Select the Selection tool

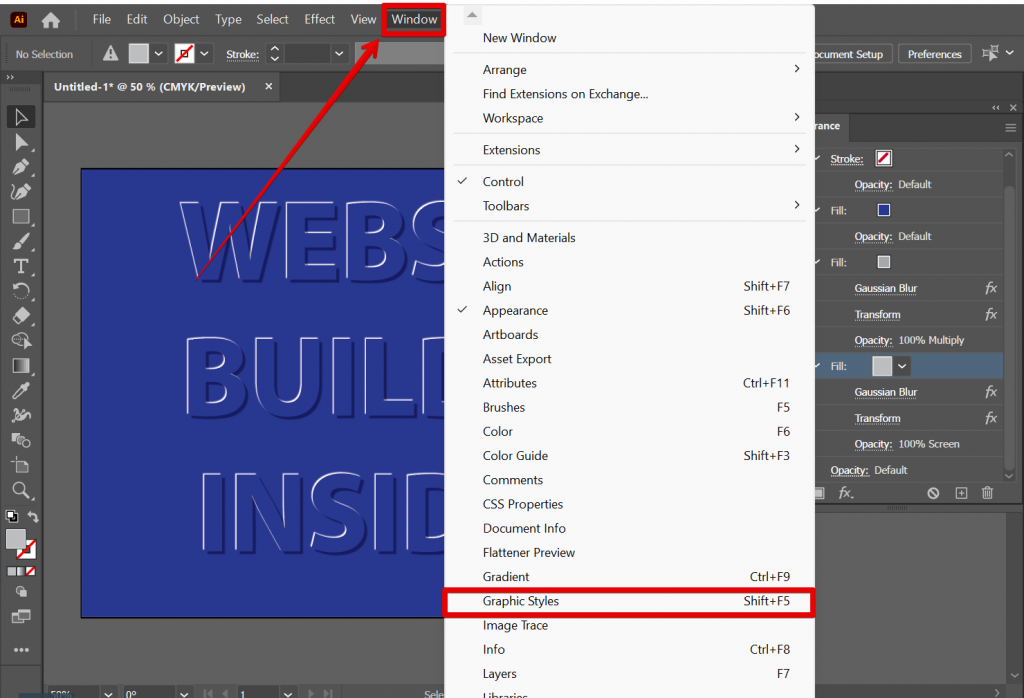point(22,117)
